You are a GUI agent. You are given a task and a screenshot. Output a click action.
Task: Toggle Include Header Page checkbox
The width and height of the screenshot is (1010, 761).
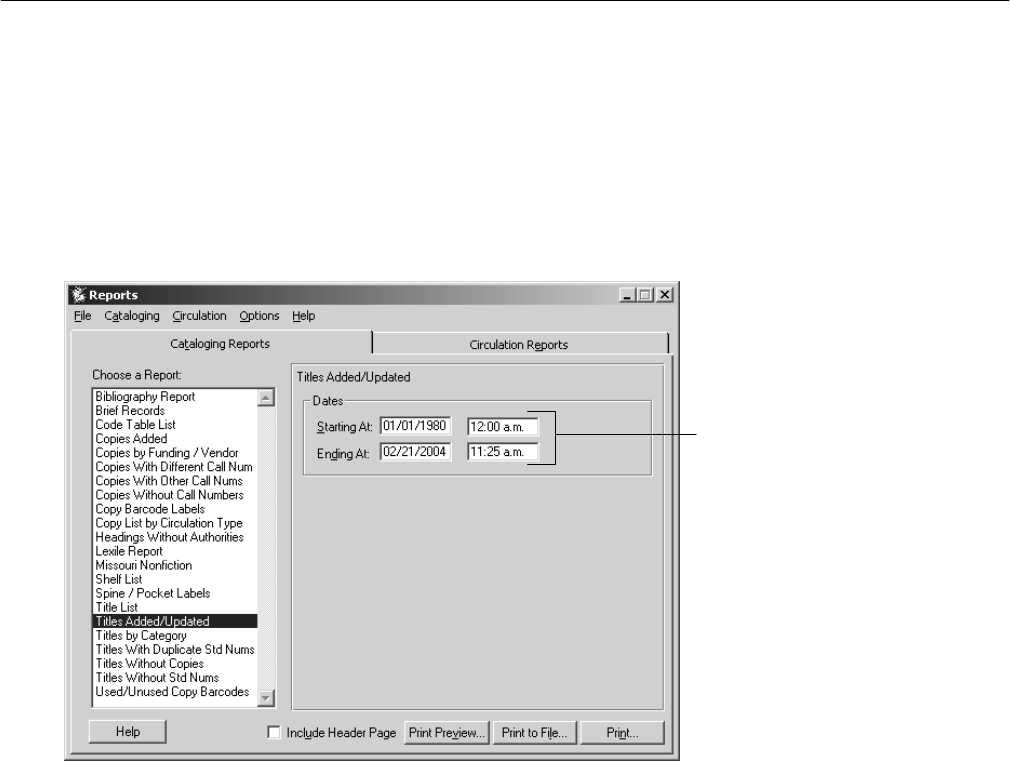click(274, 733)
